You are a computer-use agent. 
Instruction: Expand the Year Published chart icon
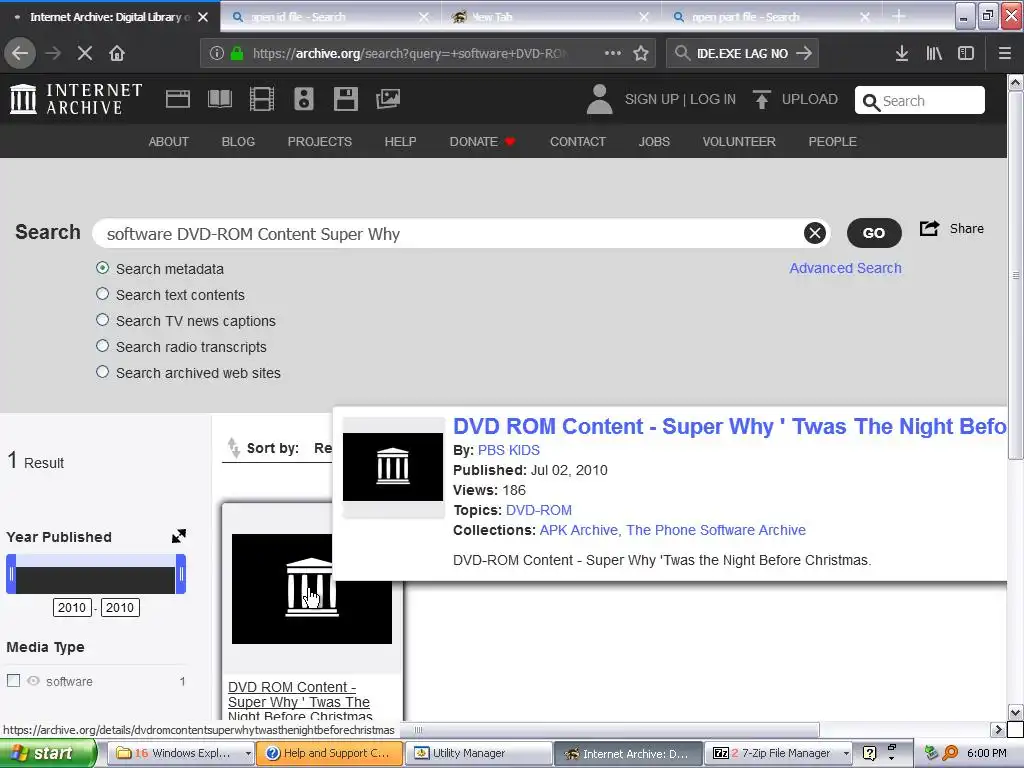179,536
